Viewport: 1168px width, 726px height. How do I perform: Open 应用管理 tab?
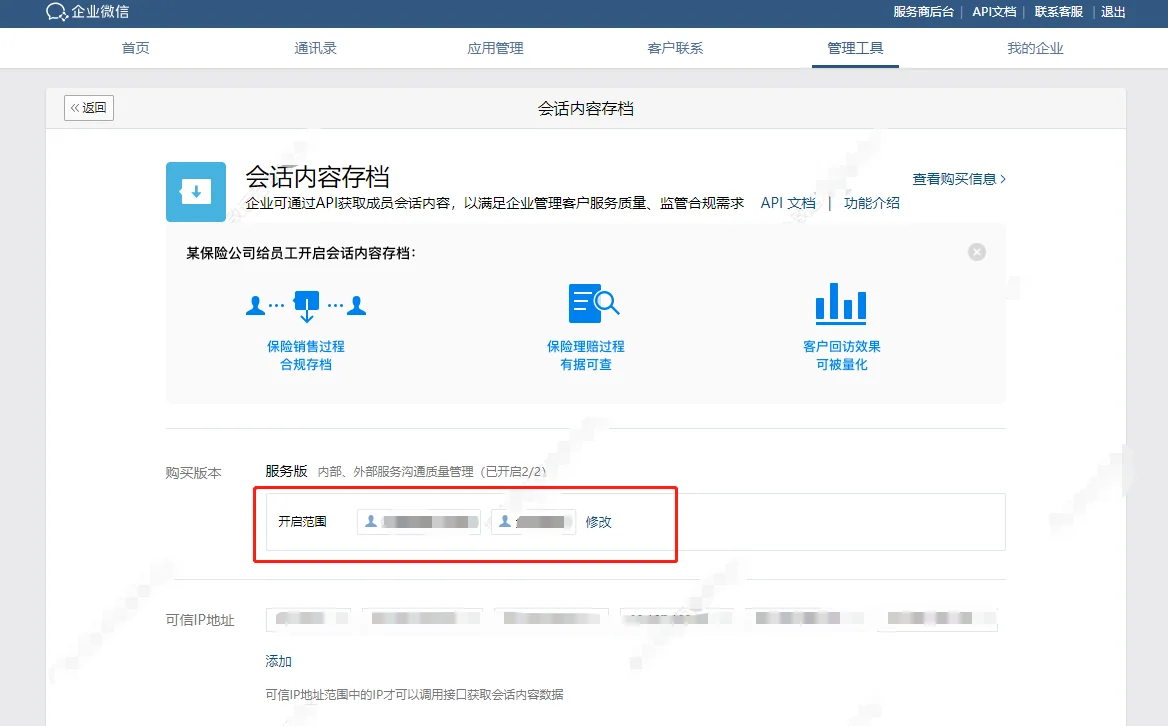tap(495, 48)
